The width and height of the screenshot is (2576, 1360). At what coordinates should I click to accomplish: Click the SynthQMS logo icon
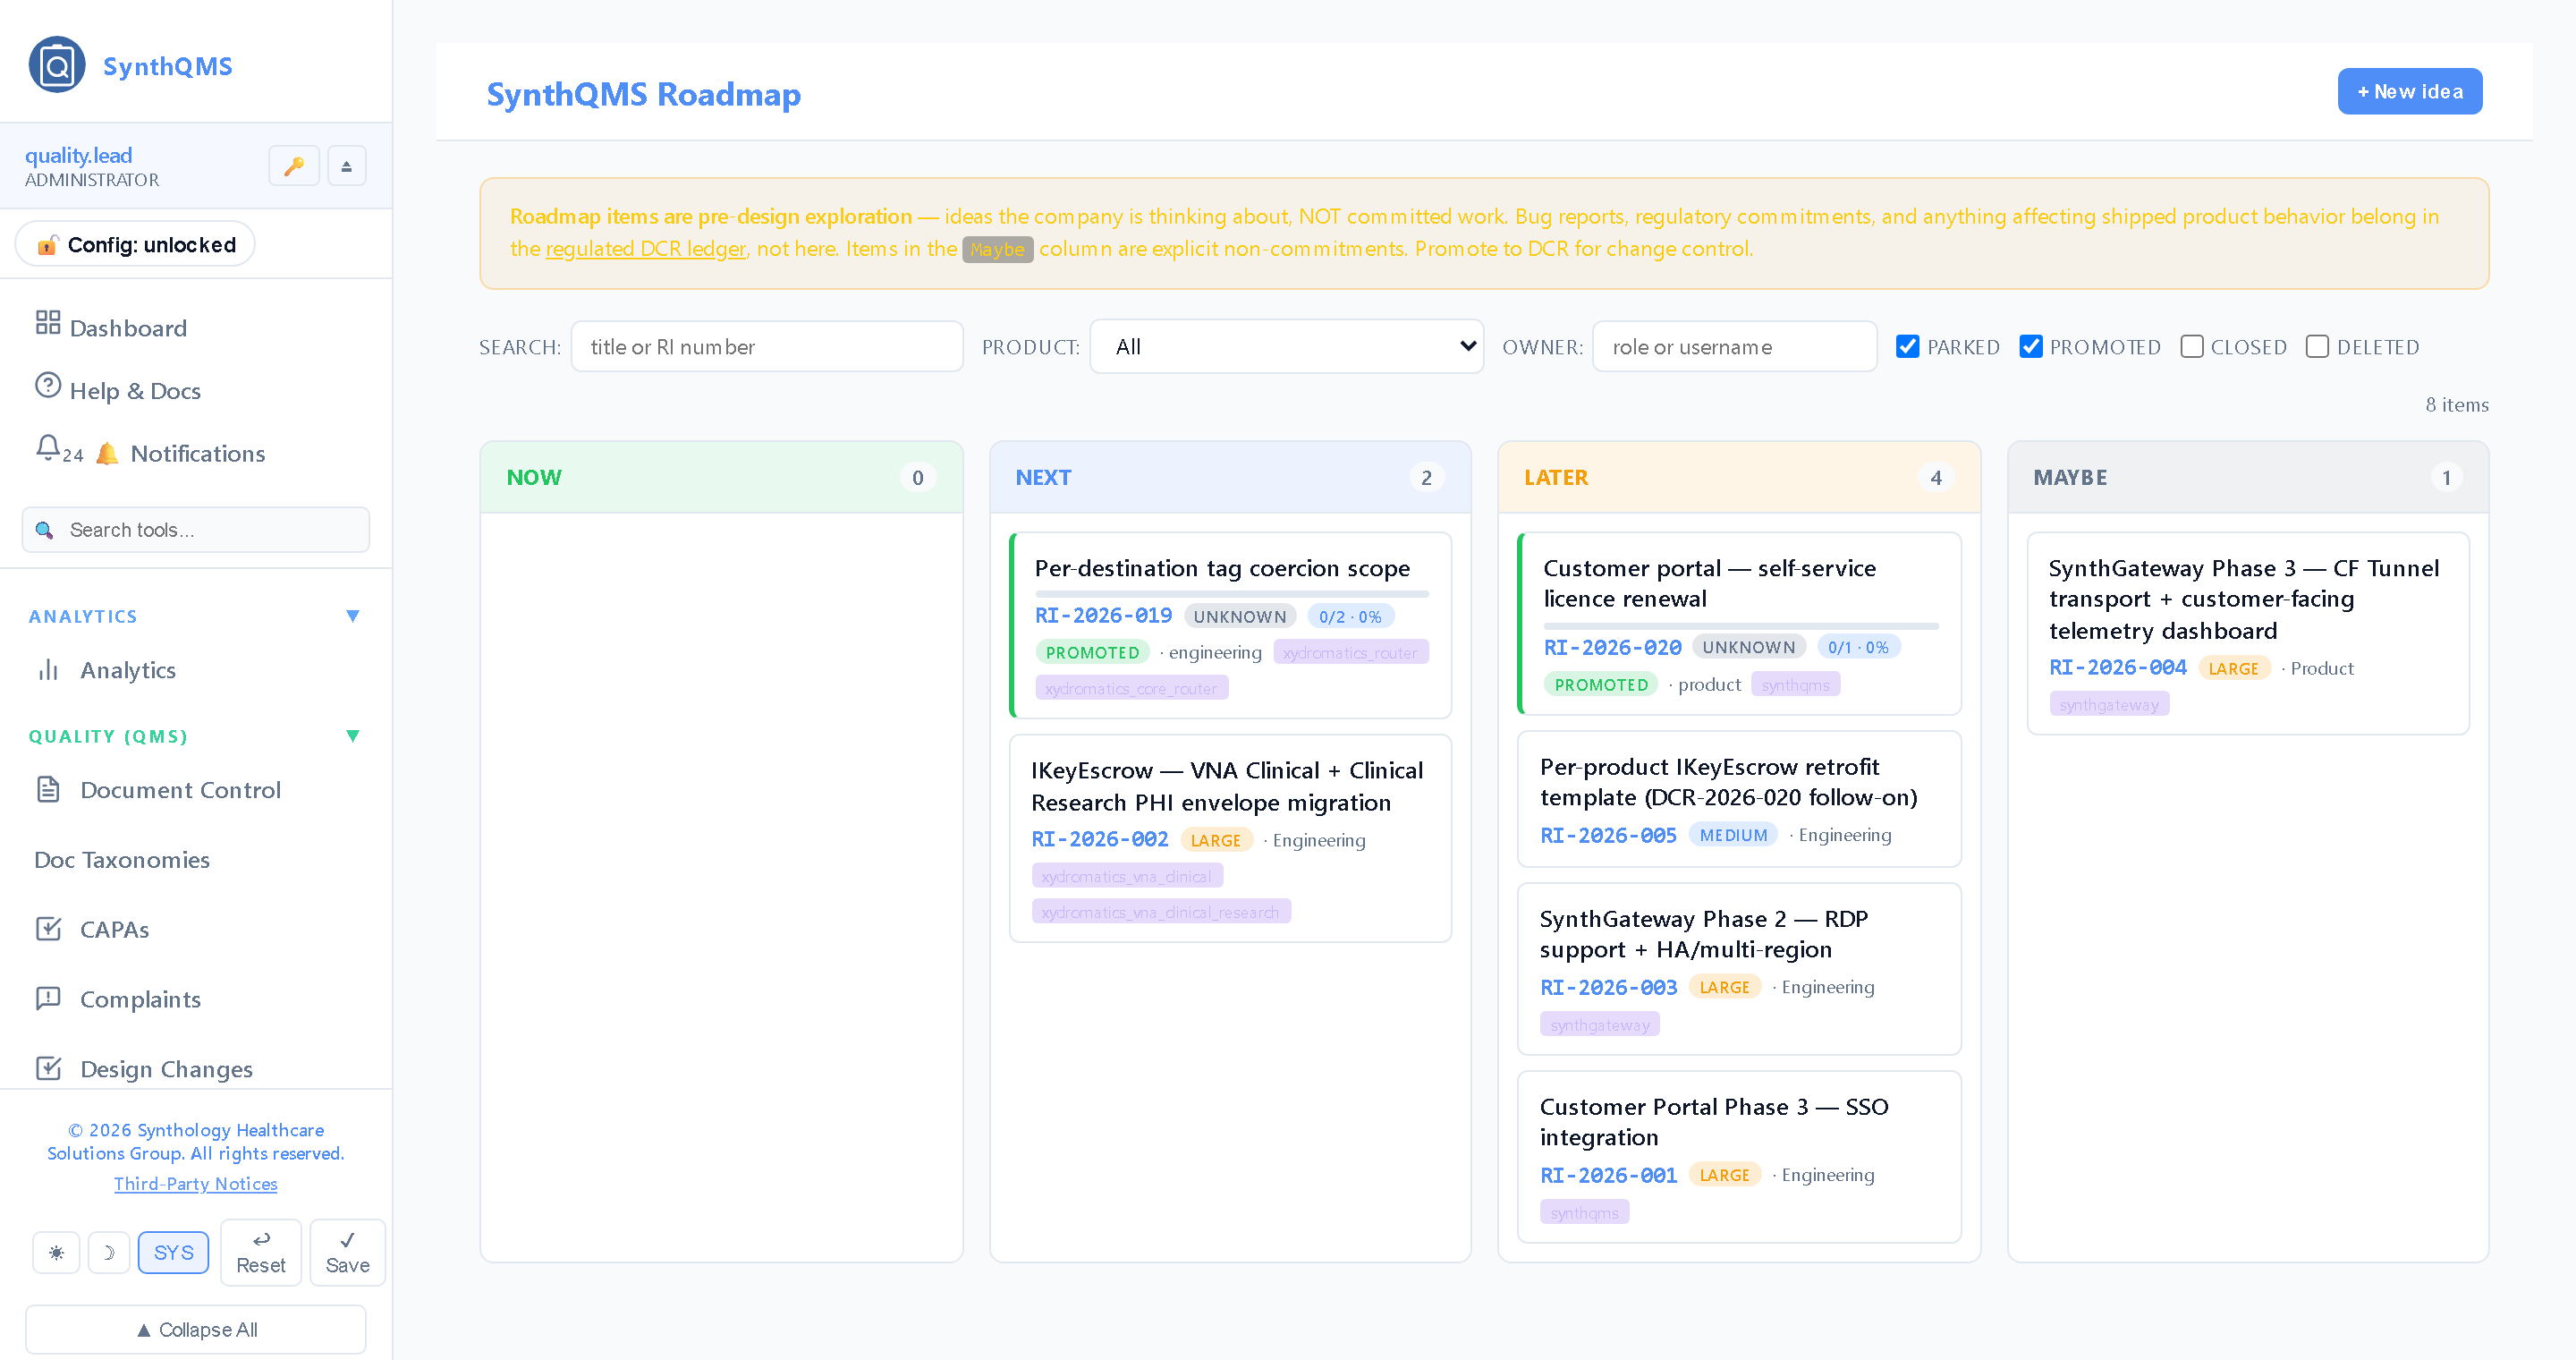coord(57,65)
